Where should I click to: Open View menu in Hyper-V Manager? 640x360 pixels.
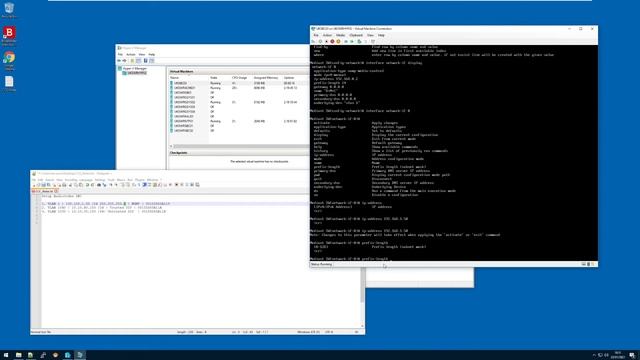[x=142, y=54]
